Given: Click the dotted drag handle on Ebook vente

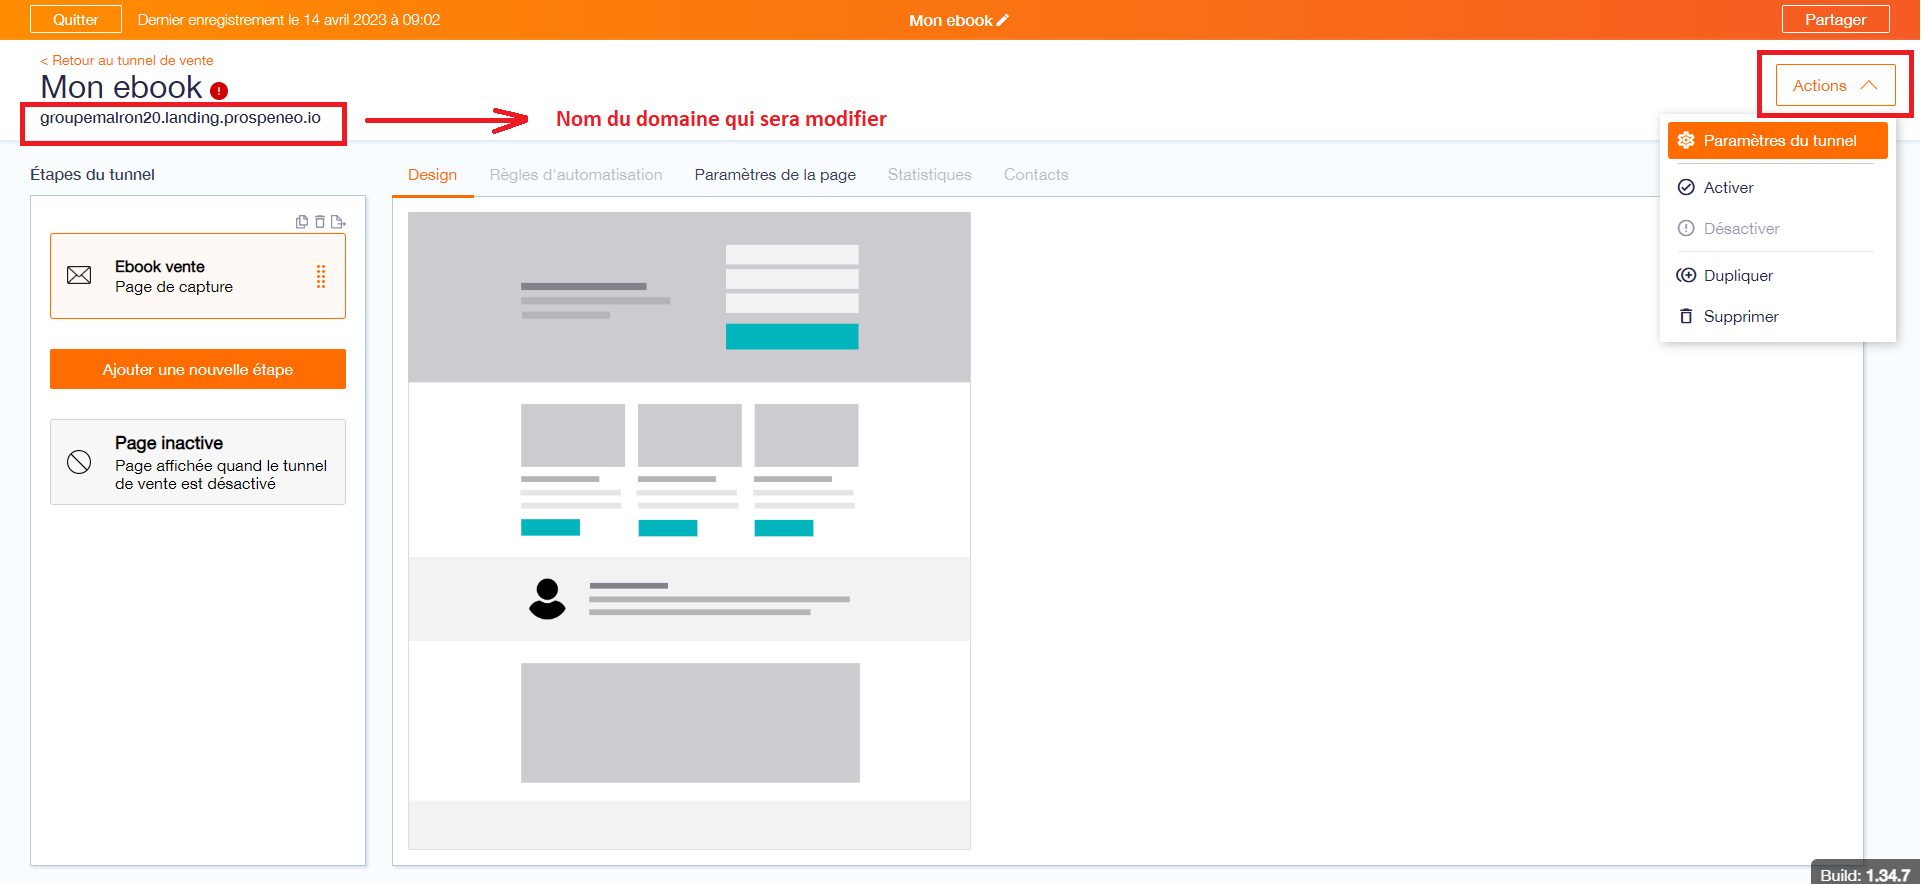Looking at the screenshot, I should (321, 276).
